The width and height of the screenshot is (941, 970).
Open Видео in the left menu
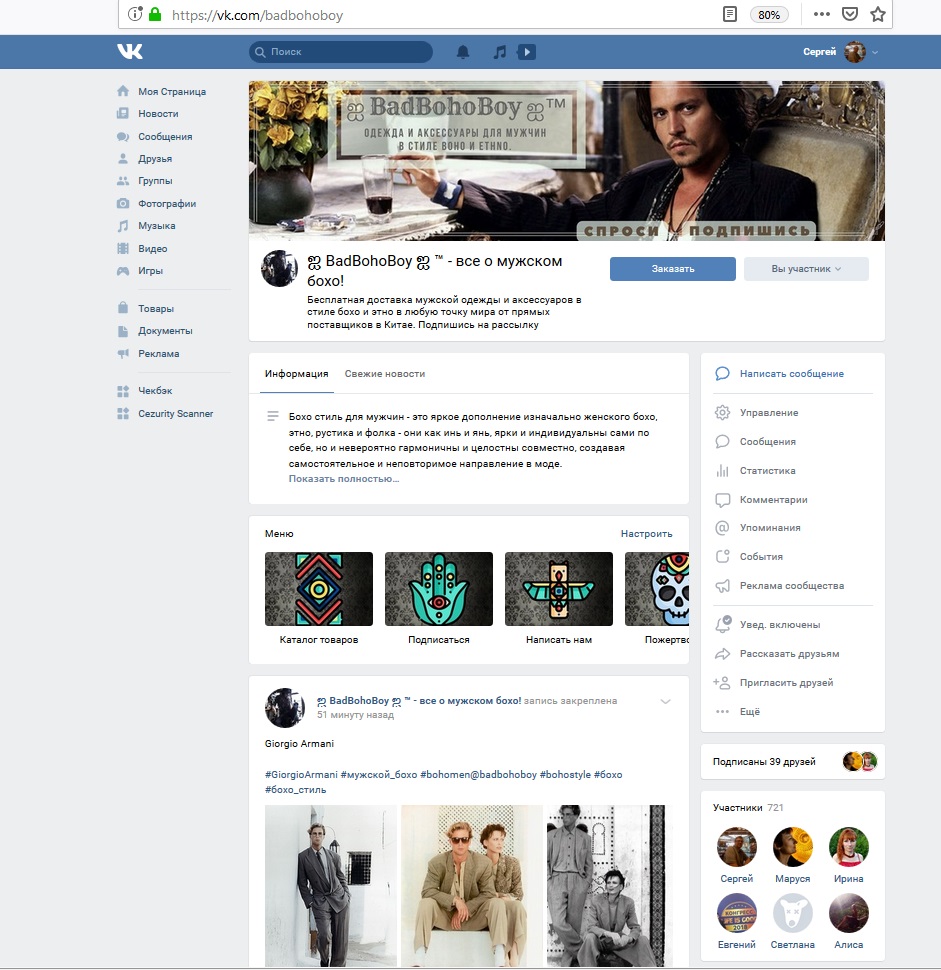pyautogui.click(x=152, y=249)
